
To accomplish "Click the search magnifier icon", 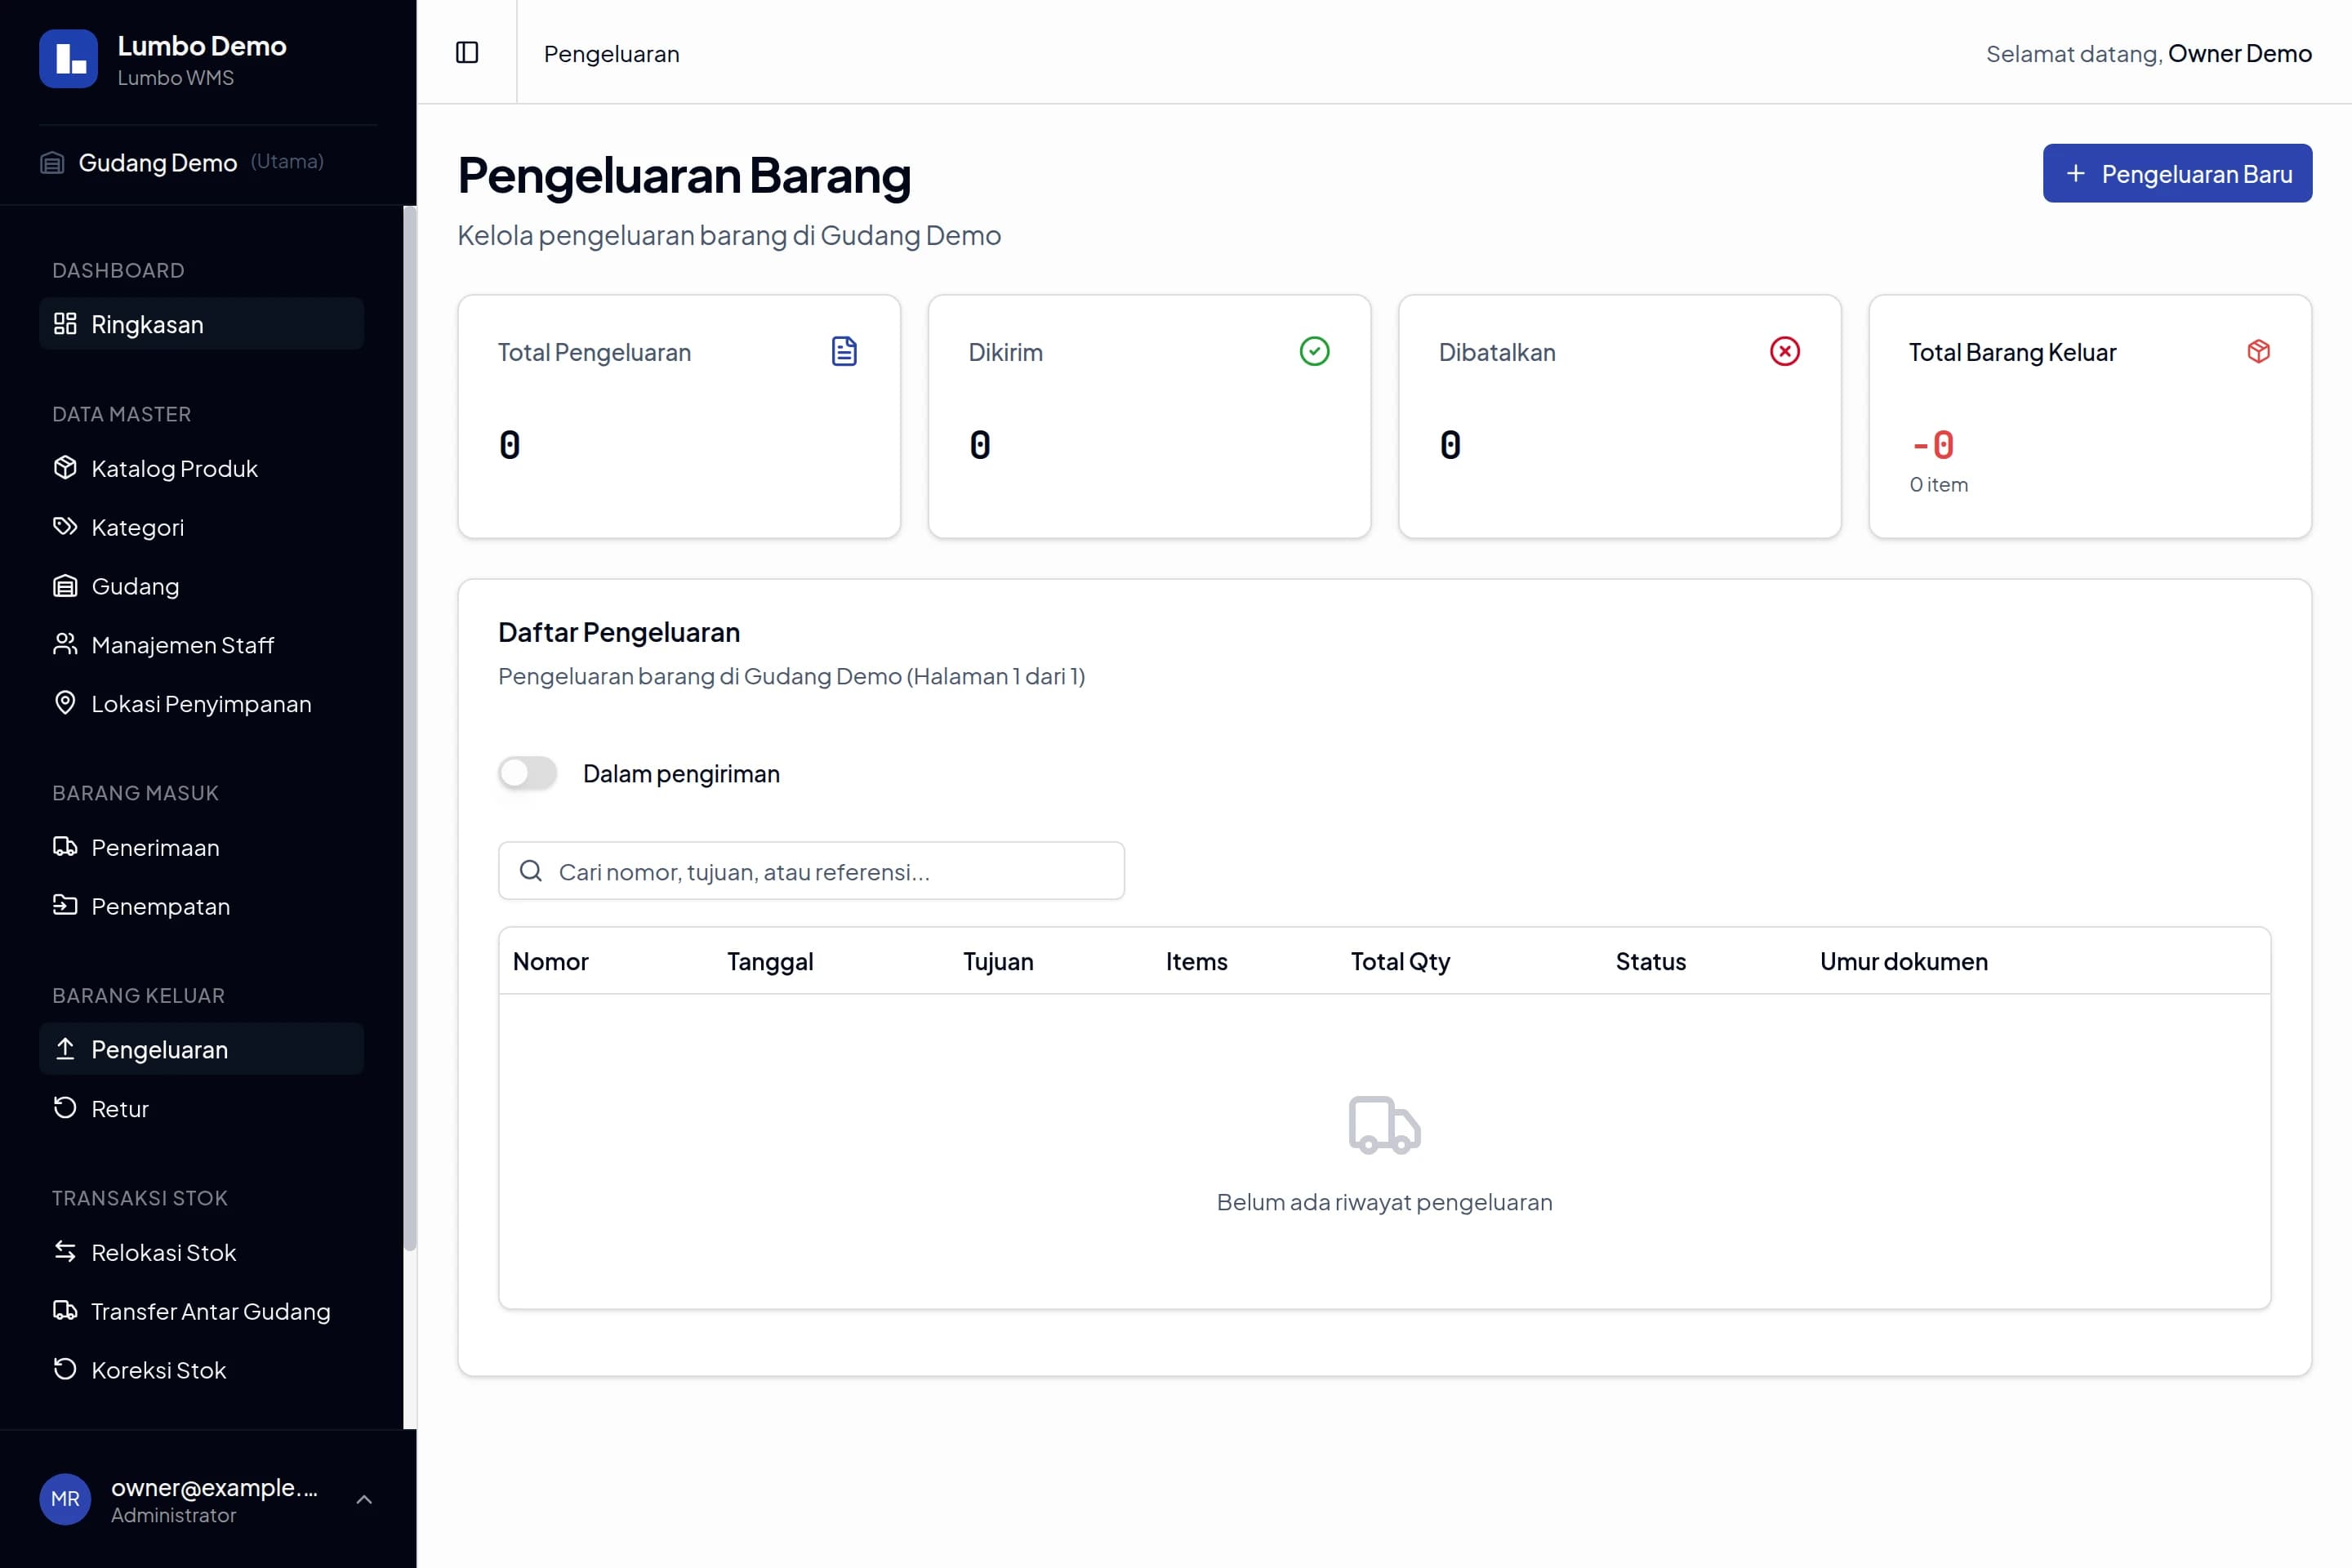I will [x=531, y=871].
